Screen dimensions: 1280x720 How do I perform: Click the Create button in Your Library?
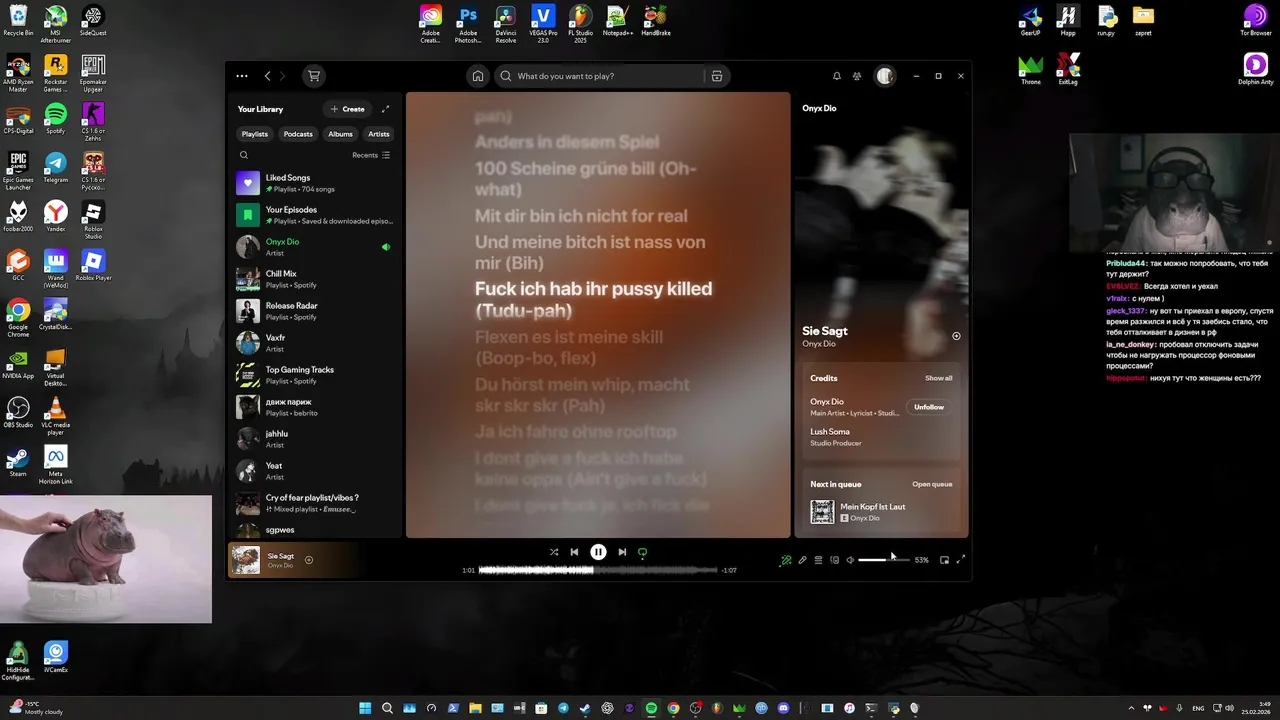pos(348,109)
